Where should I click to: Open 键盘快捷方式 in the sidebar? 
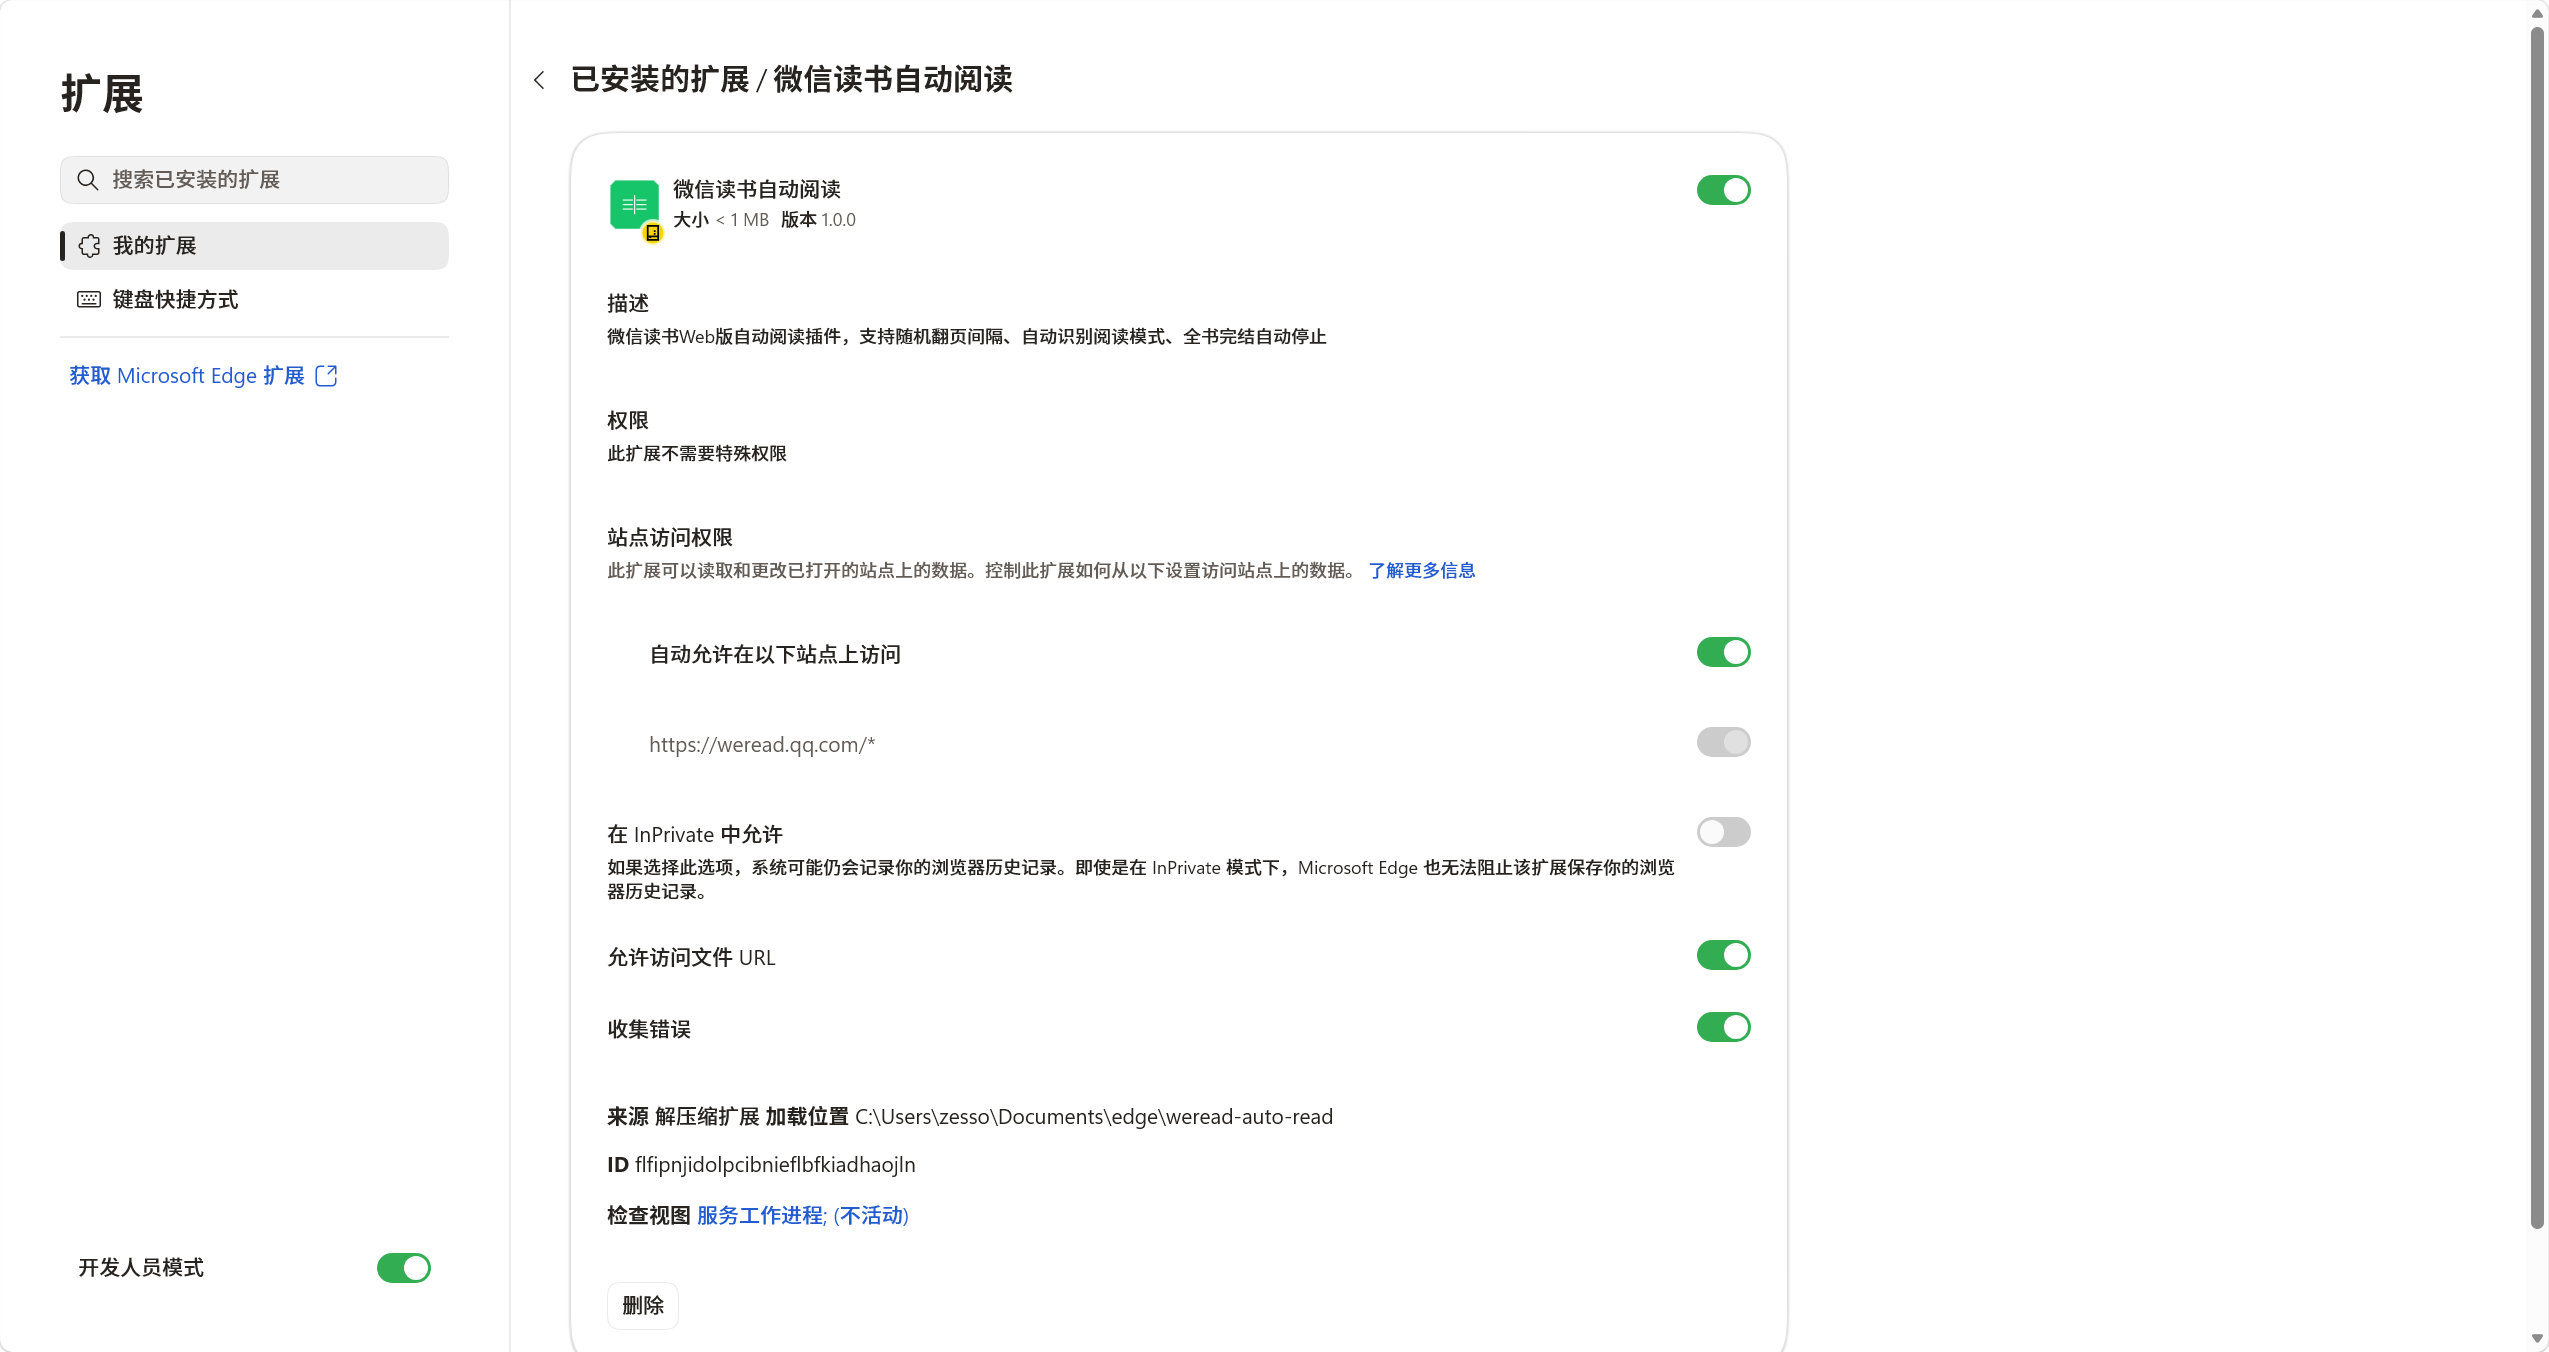point(254,299)
